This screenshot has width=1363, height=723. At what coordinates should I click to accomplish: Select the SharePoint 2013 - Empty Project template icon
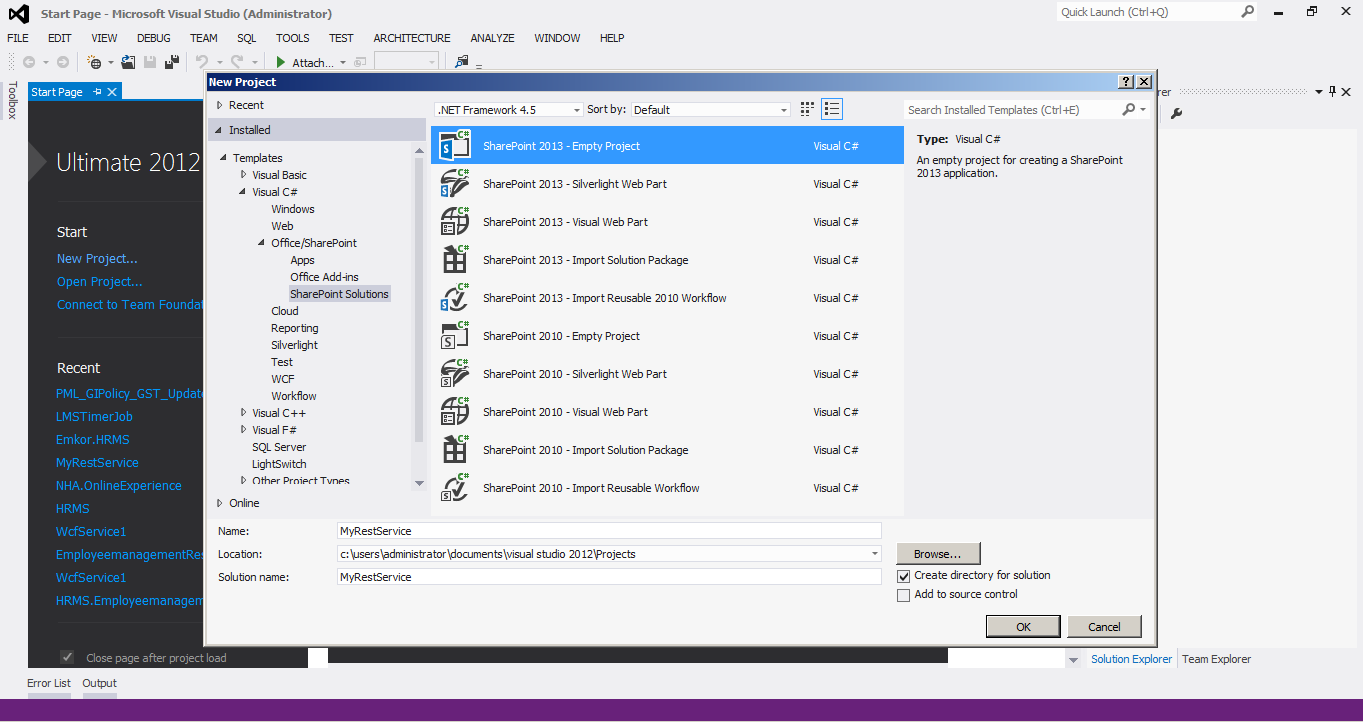[455, 145]
